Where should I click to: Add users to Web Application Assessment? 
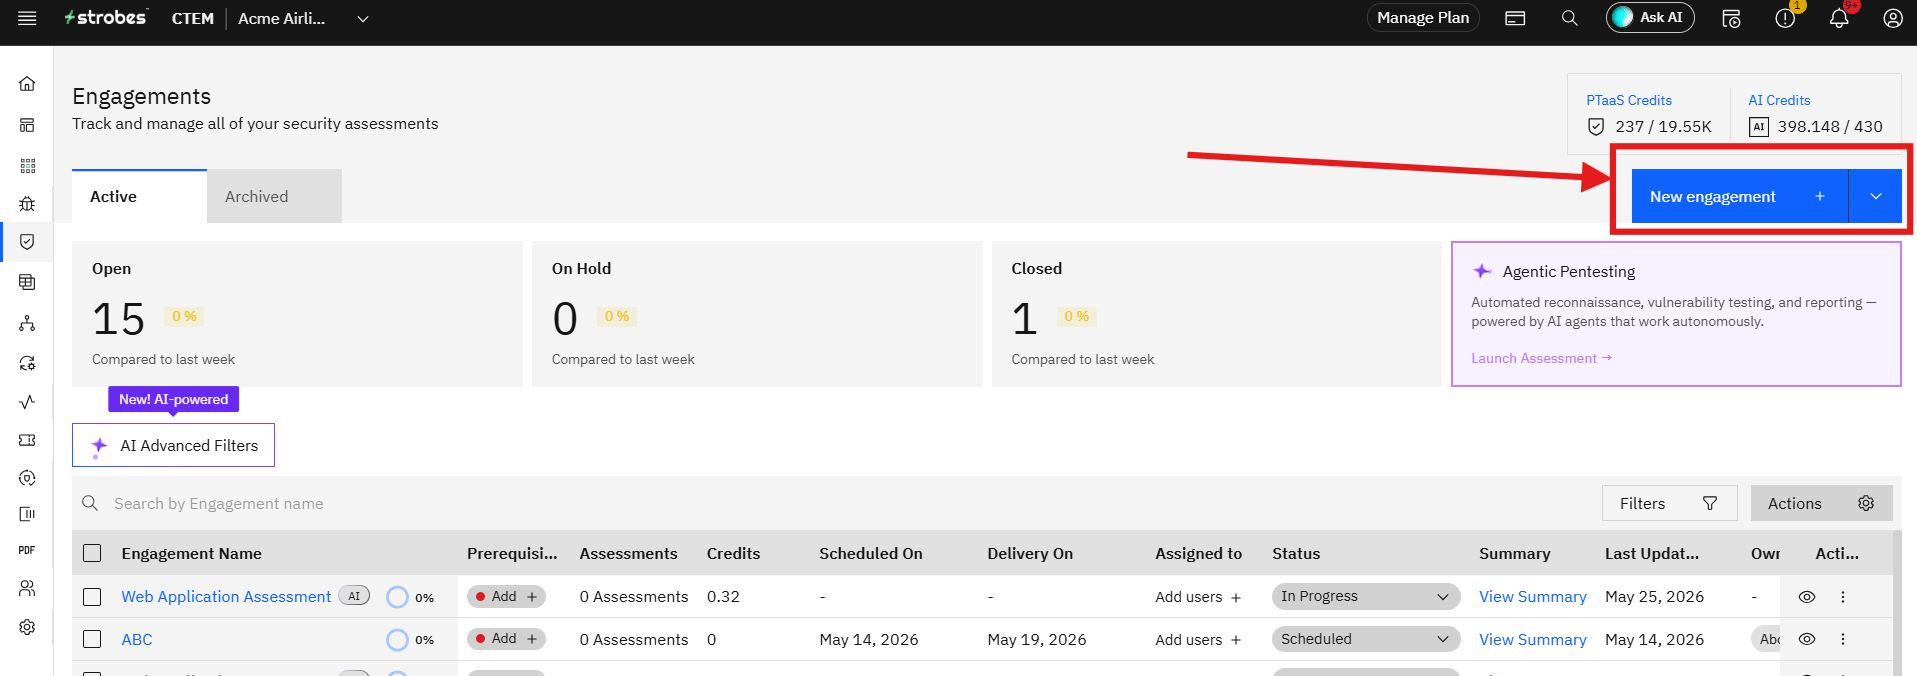point(1198,597)
